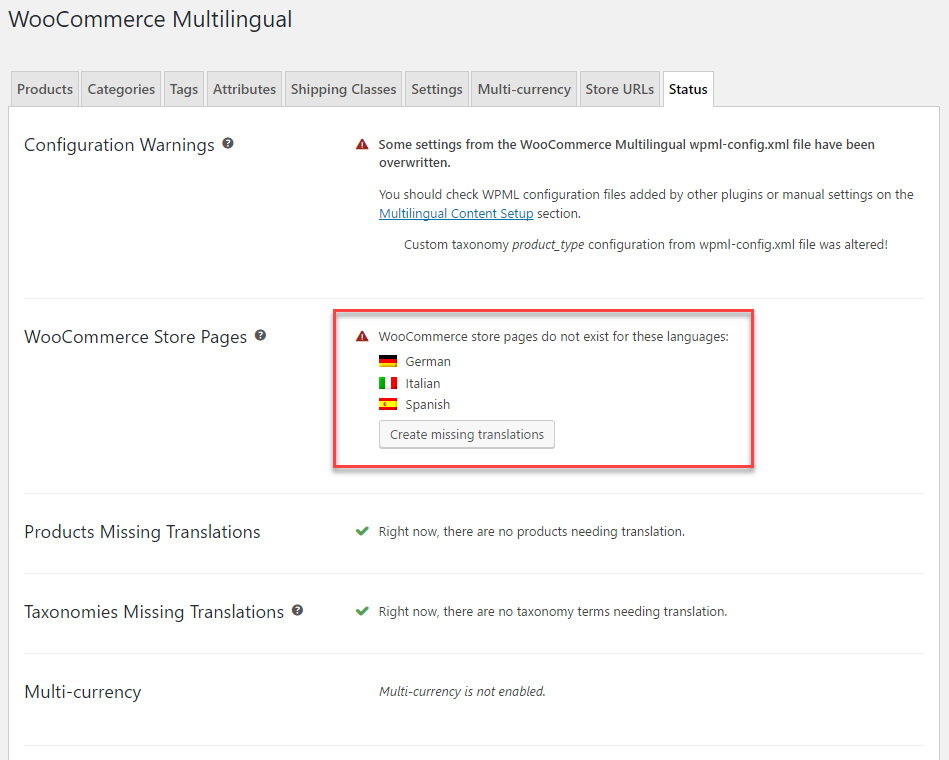Click green checkmark beside taxonomy terms message

pyautogui.click(x=362, y=611)
